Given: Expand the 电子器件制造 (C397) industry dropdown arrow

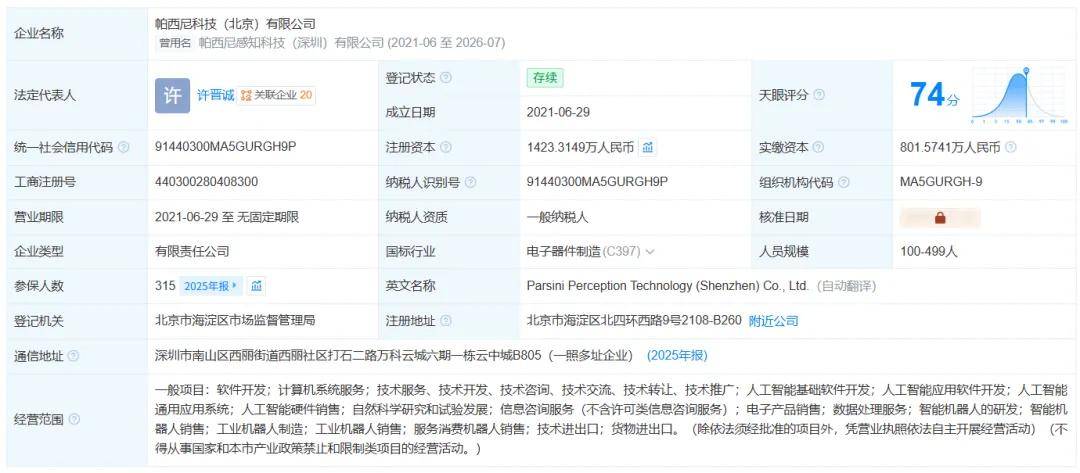Looking at the screenshot, I should click(x=650, y=252).
